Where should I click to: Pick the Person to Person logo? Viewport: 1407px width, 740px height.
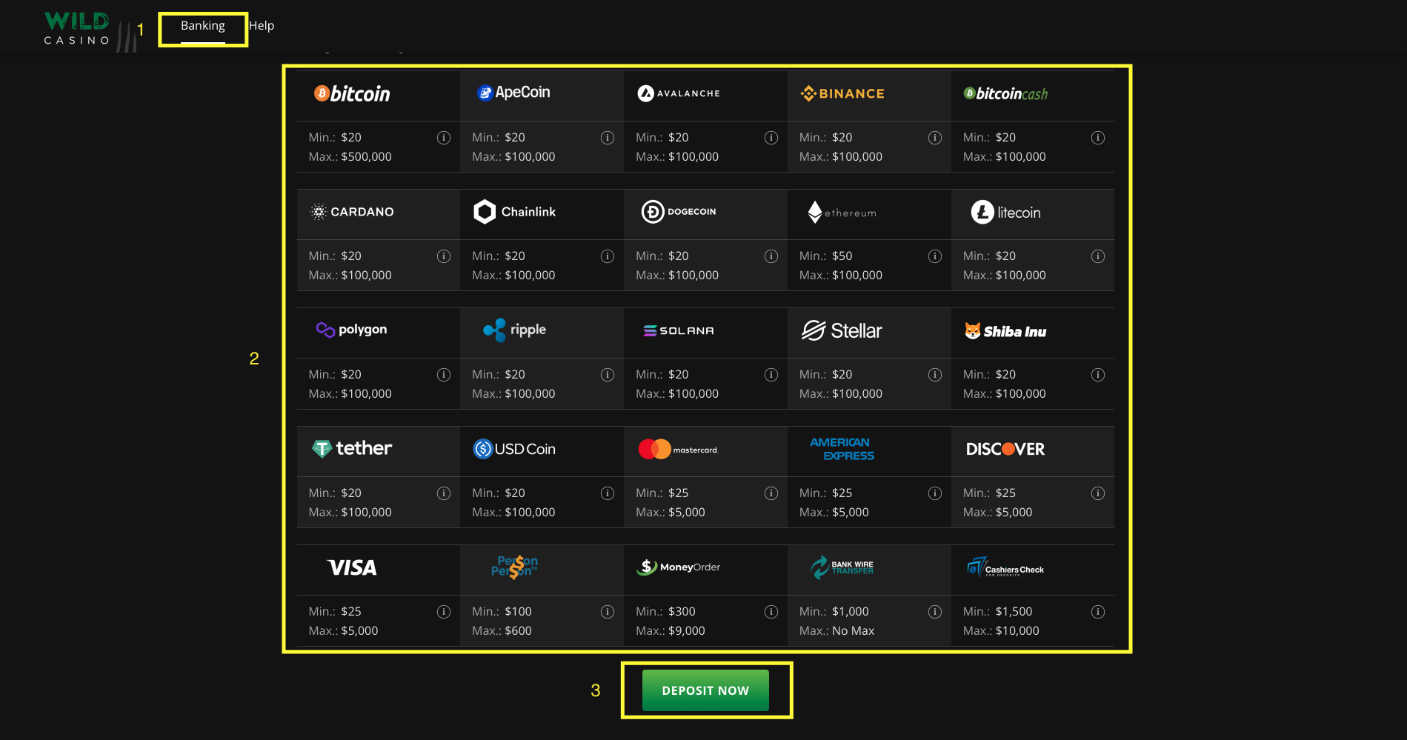pos(514,567)
